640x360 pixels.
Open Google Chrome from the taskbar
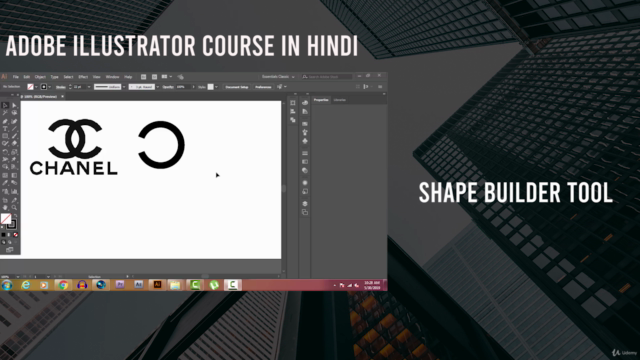(63, 285)
